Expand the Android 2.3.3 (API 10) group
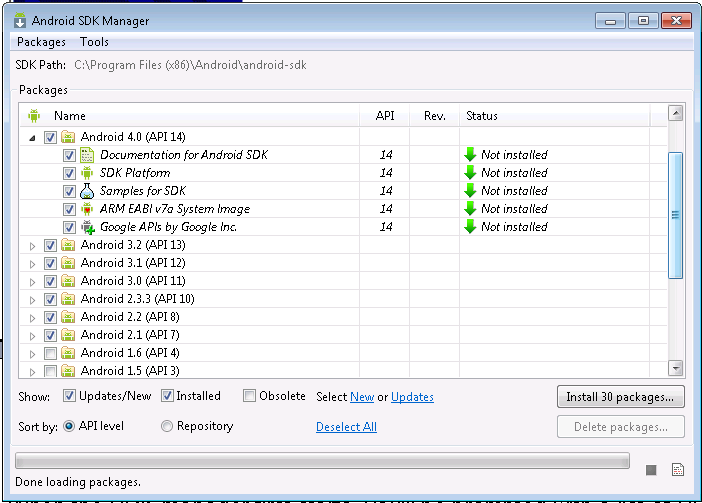The height and width of the screenshot is (503, 702). [32, 299]
